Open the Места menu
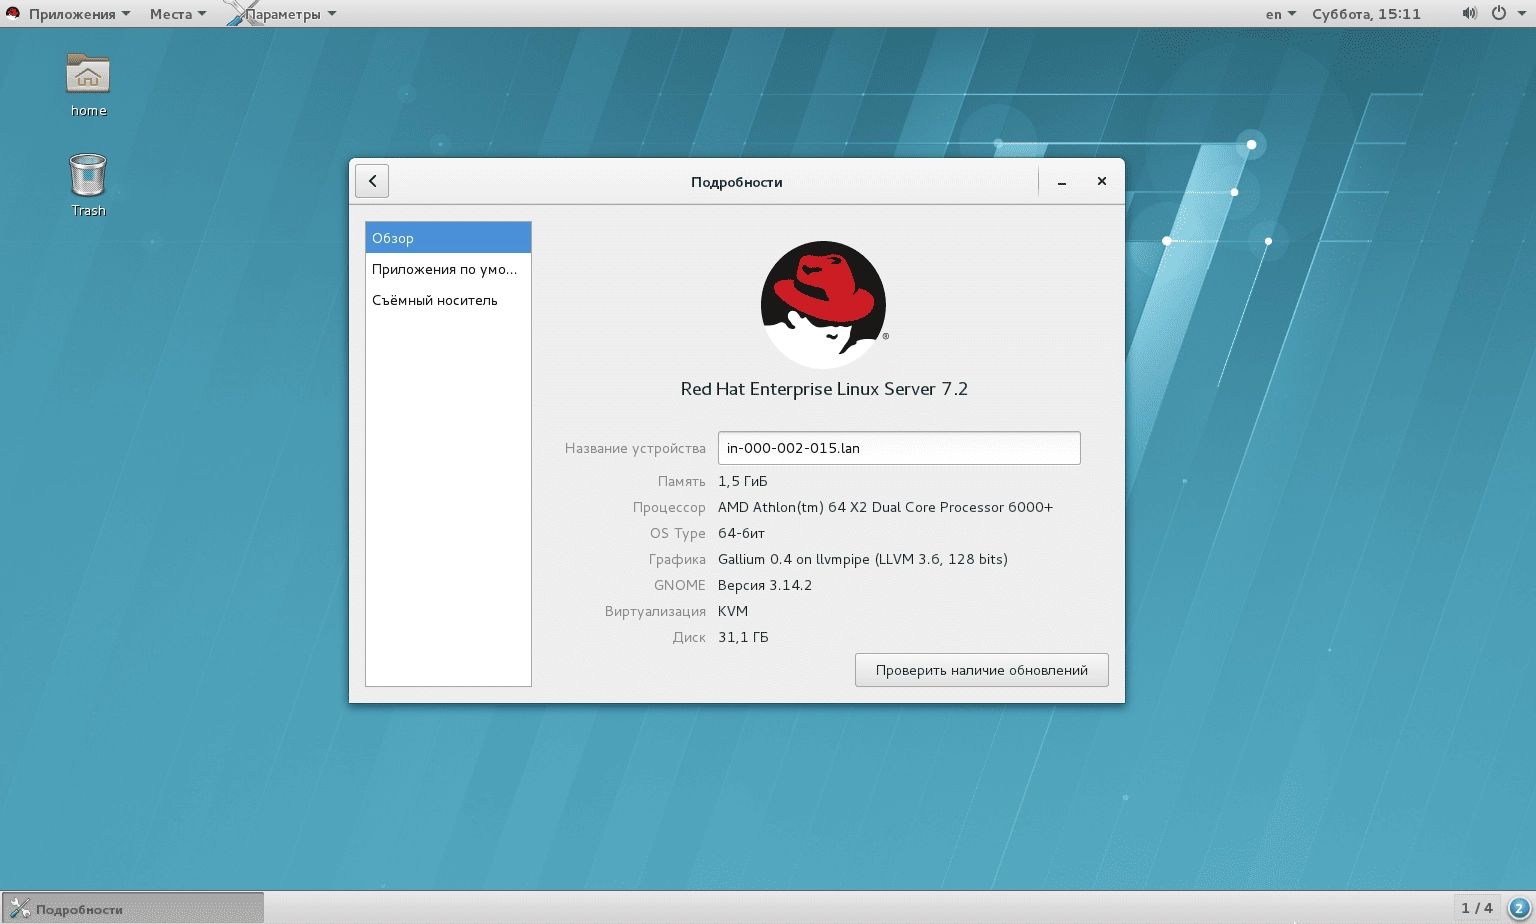 pos(178,14)
